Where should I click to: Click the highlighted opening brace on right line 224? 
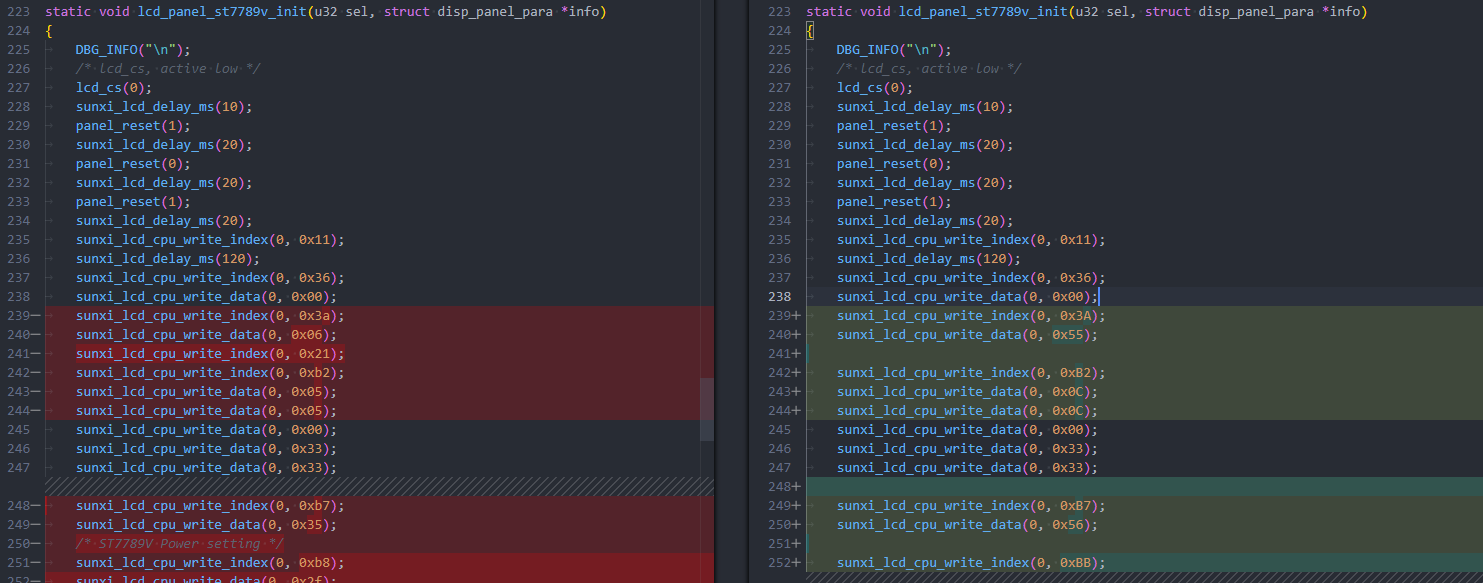(x=810, y=31)
